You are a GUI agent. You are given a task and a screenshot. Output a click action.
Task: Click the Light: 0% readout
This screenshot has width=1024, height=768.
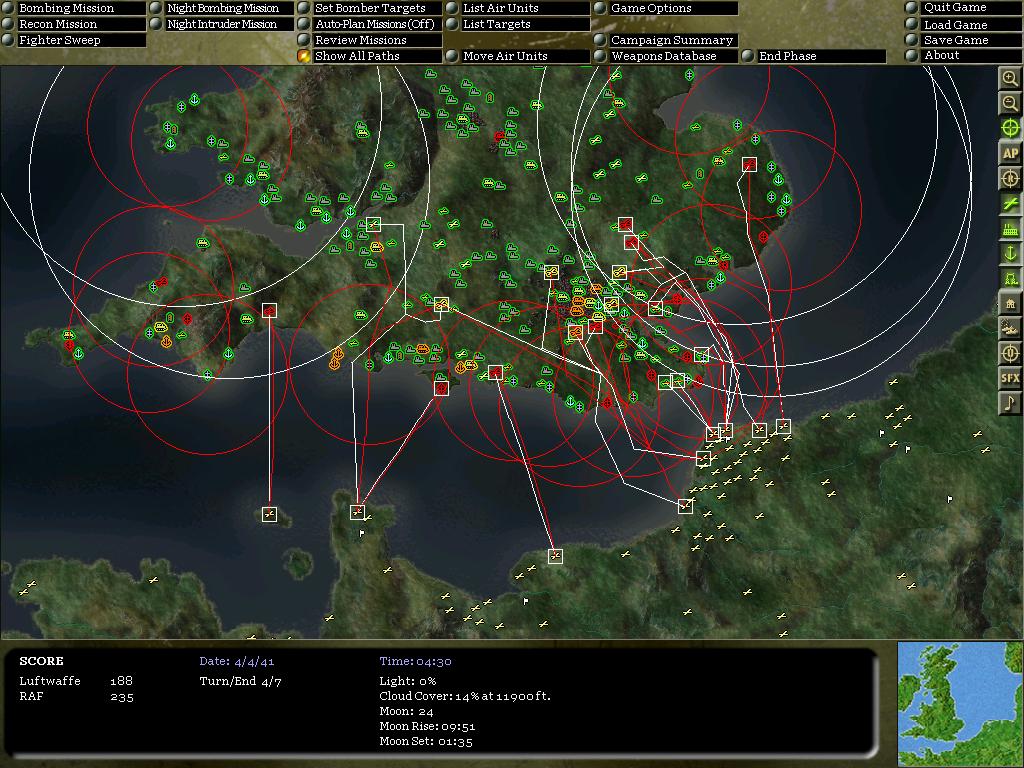click(x=408, y=680)
